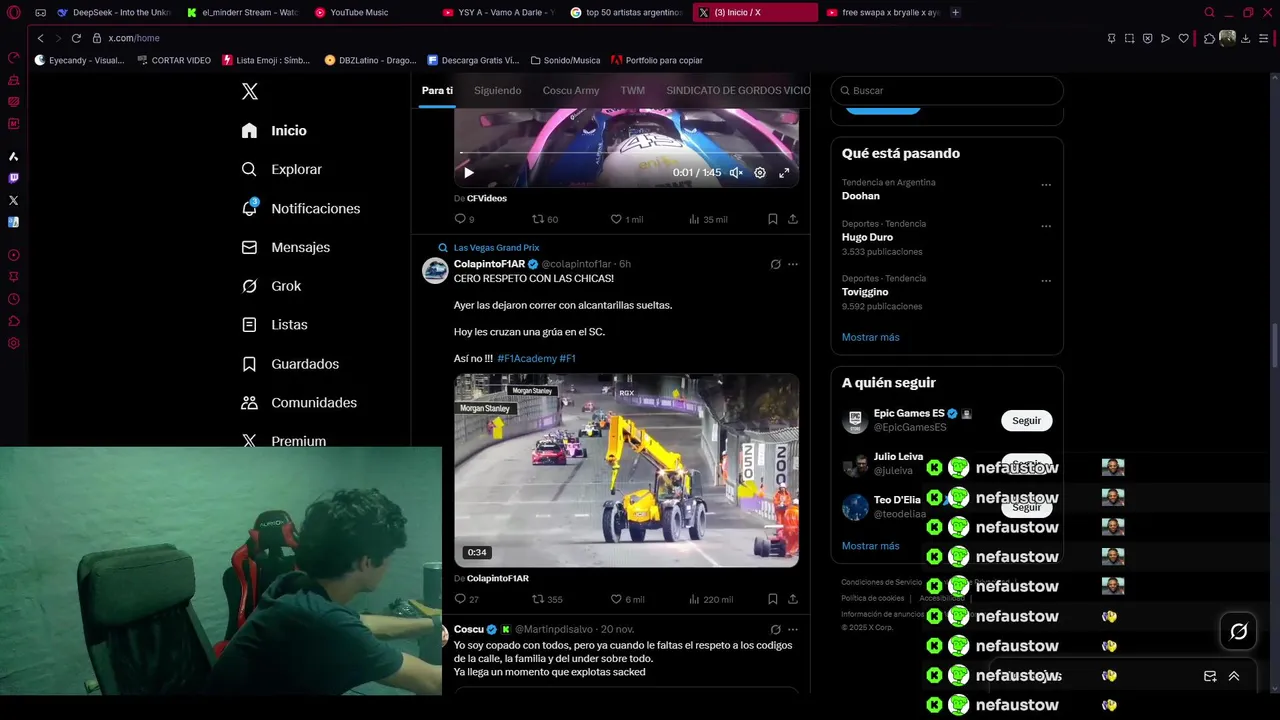Like the post with 6 mil likes
The height and width of the screenshot is (720, 1280).
(627, 599)
